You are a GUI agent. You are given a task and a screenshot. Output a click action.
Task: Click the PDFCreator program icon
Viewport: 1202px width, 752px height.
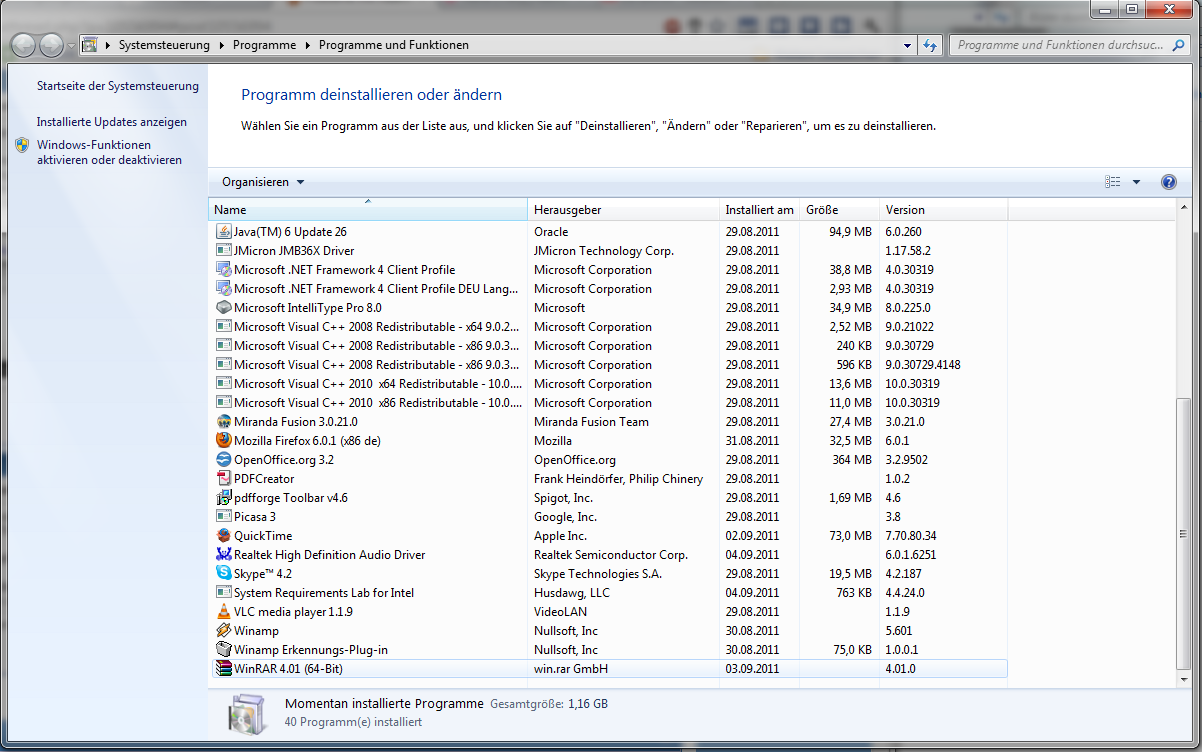point(224,478)
